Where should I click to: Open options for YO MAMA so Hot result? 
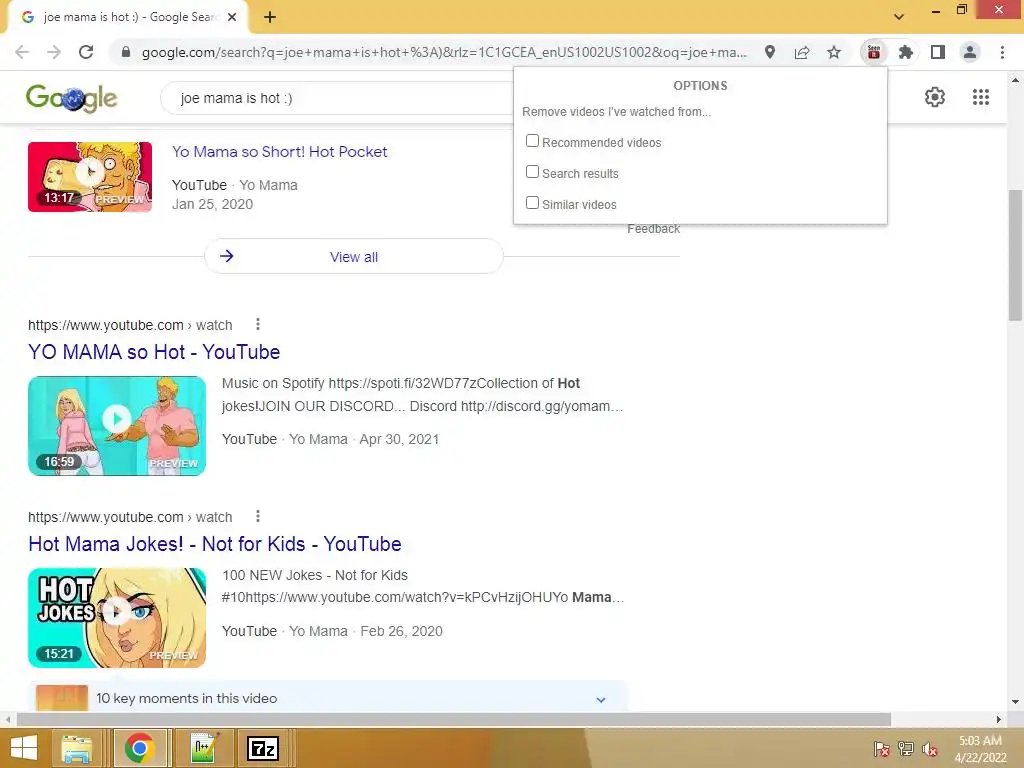pyautogui.click(x=258, y=325)
